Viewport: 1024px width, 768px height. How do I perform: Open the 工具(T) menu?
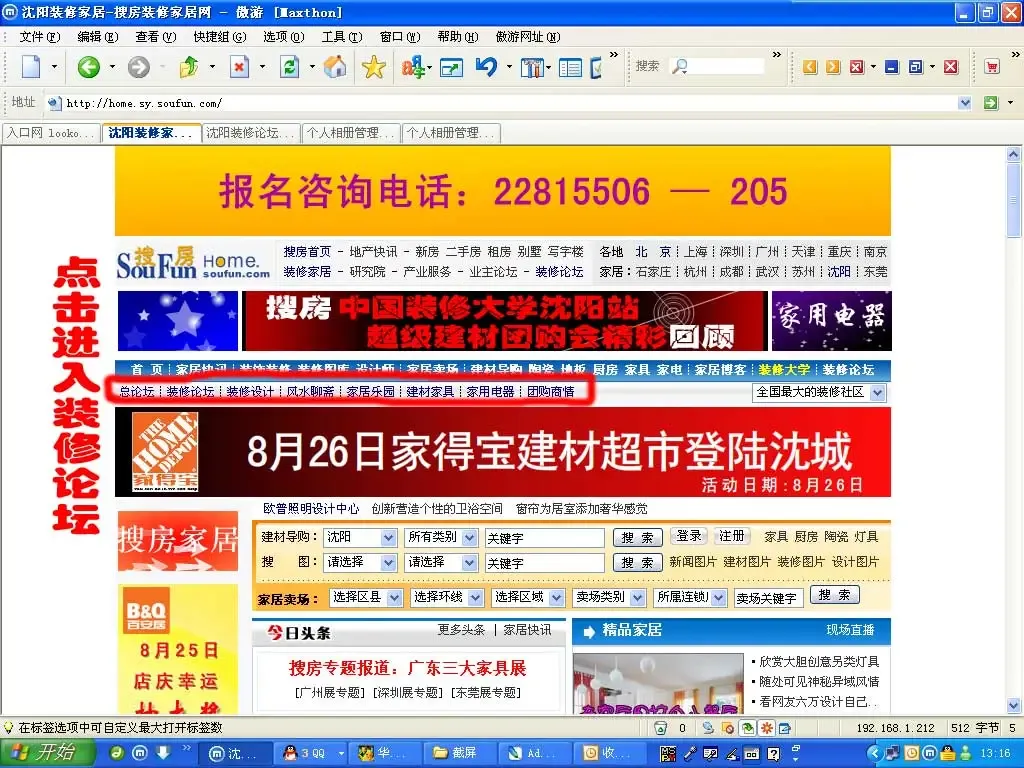[x=342, y=37]
